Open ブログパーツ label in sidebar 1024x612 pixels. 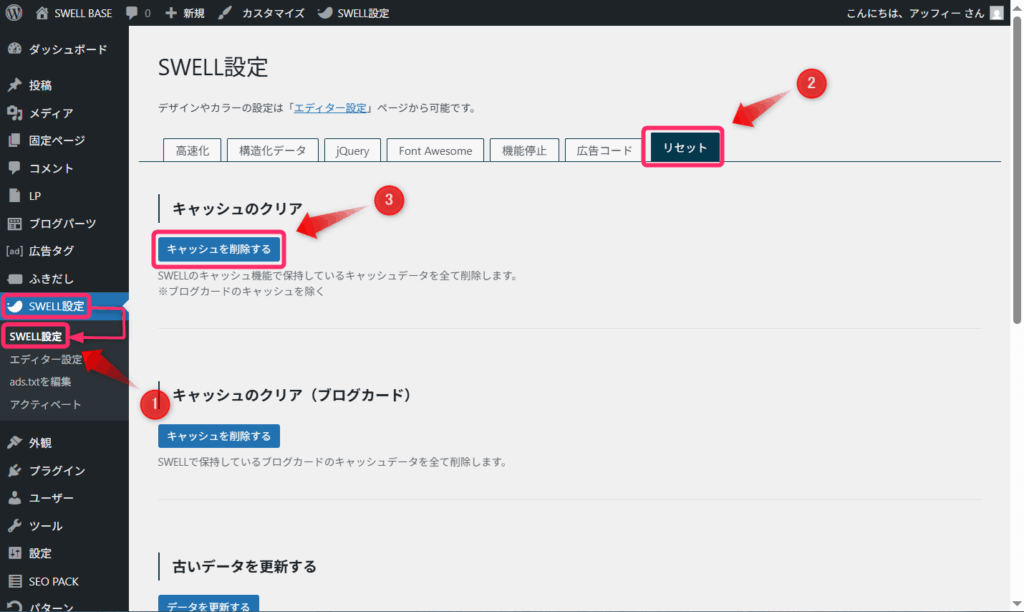(x=62, y=223)
